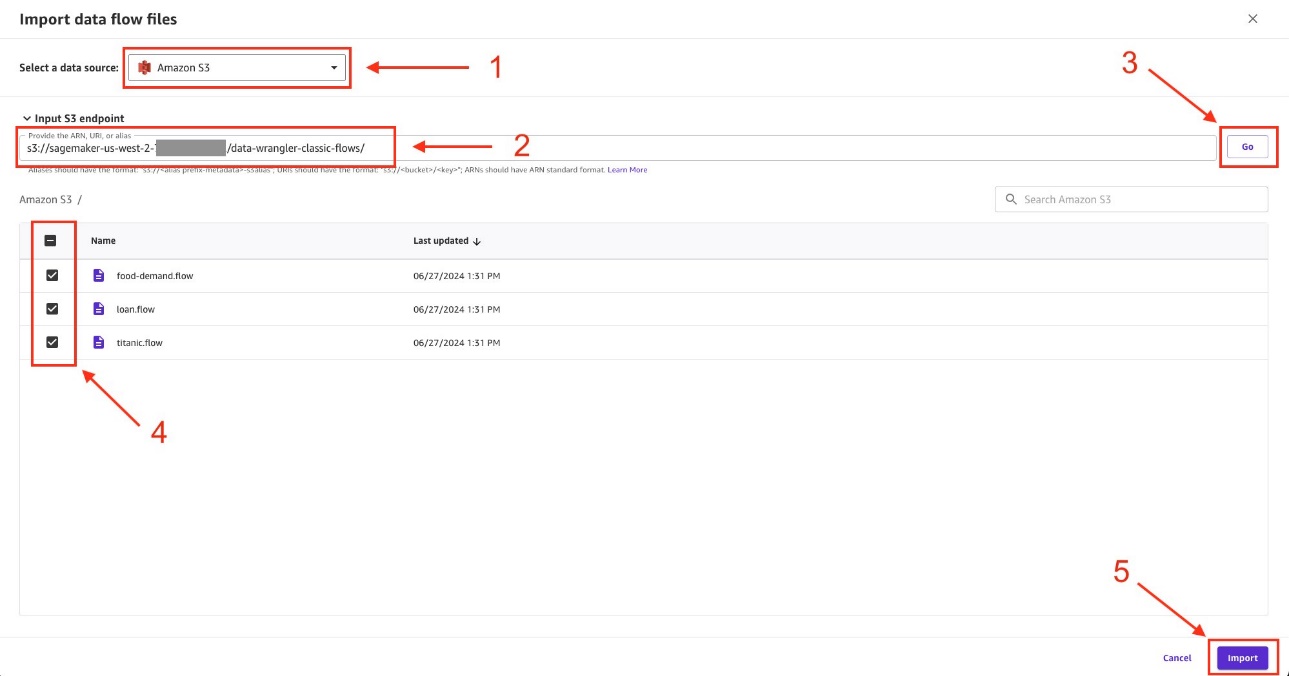Open the Amazon S3 data source dropdown

pos(237,68)
